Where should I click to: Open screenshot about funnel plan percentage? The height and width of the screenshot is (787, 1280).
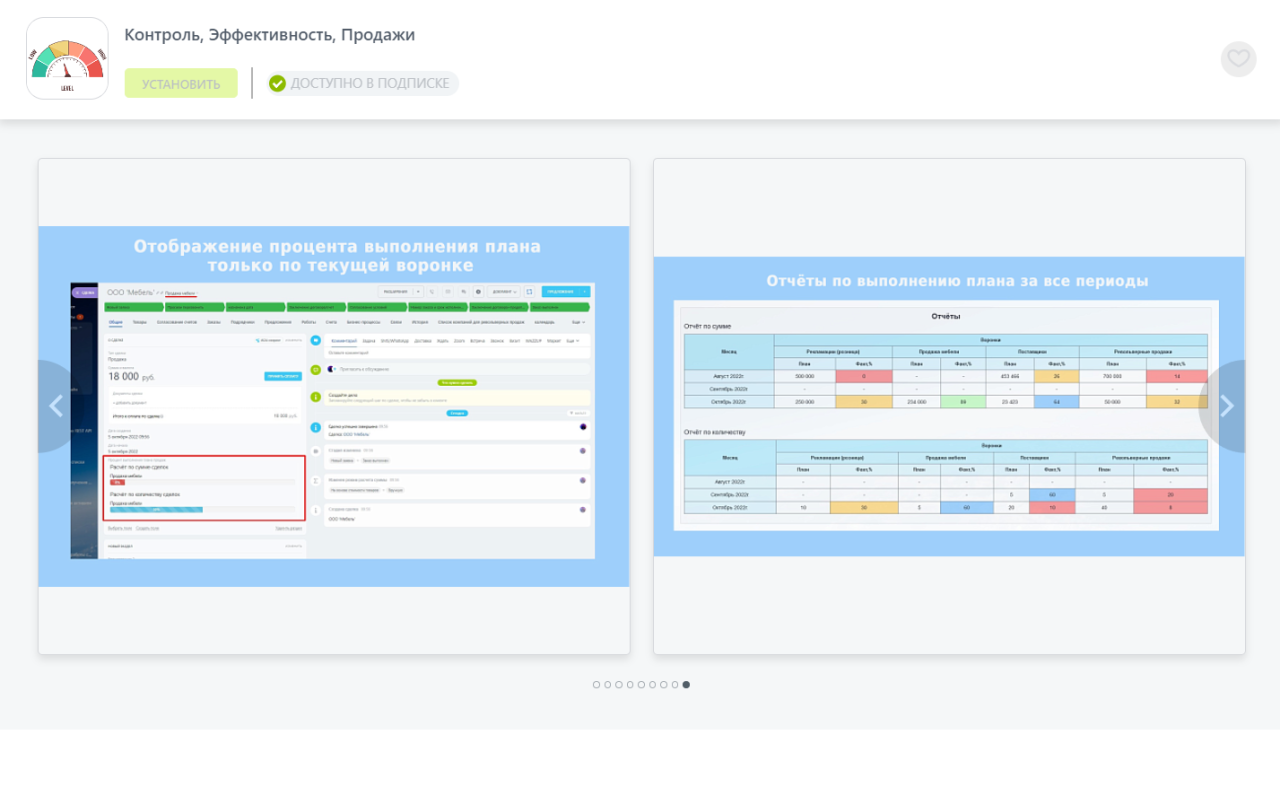[334, 406]
